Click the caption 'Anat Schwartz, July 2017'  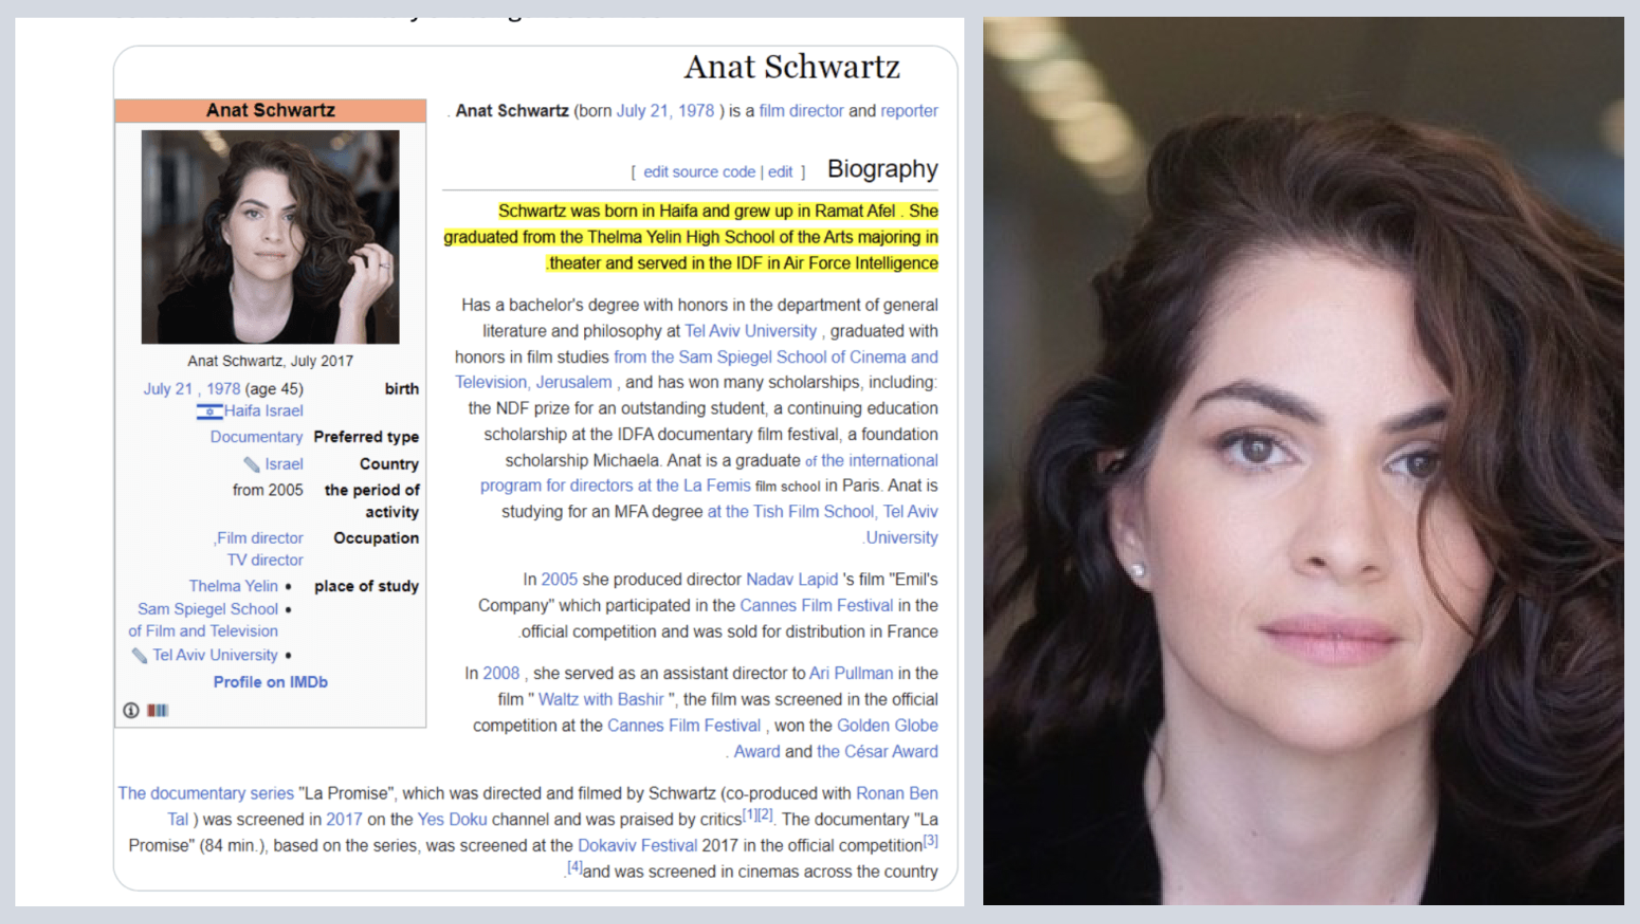(x=270, y=361)
